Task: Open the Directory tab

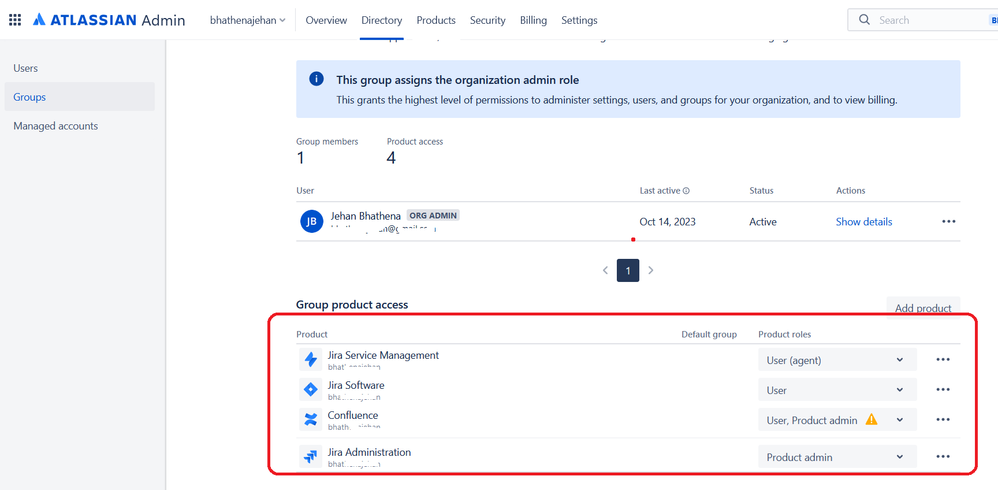Action: [x=382, y=20]
